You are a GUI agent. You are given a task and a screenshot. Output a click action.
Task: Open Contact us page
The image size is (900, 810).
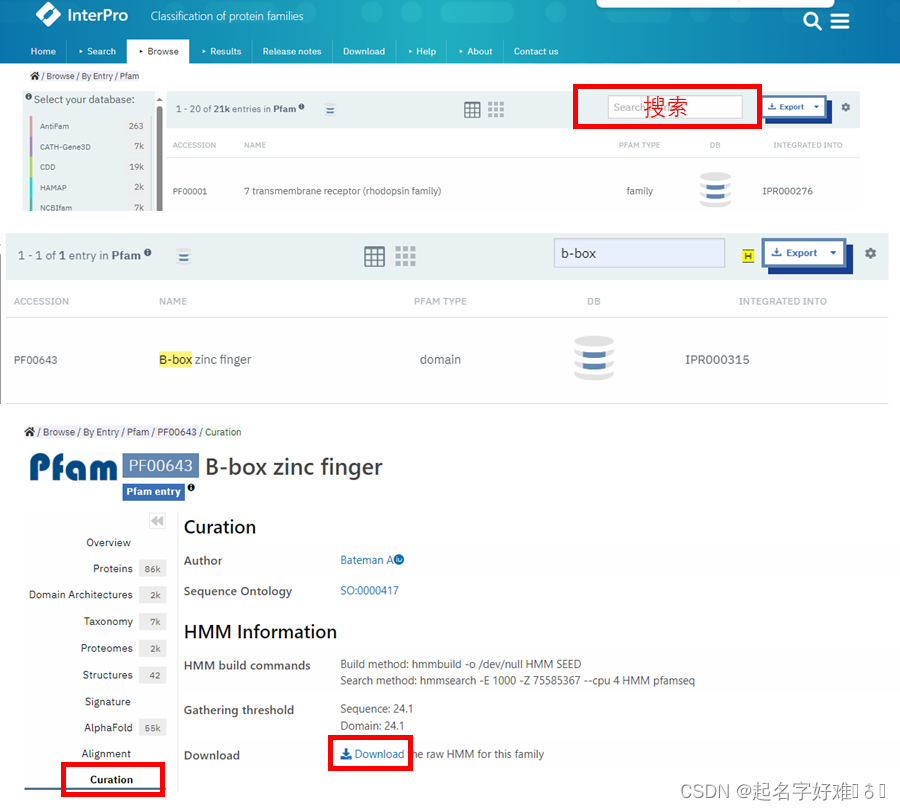(x=536, y=51)
